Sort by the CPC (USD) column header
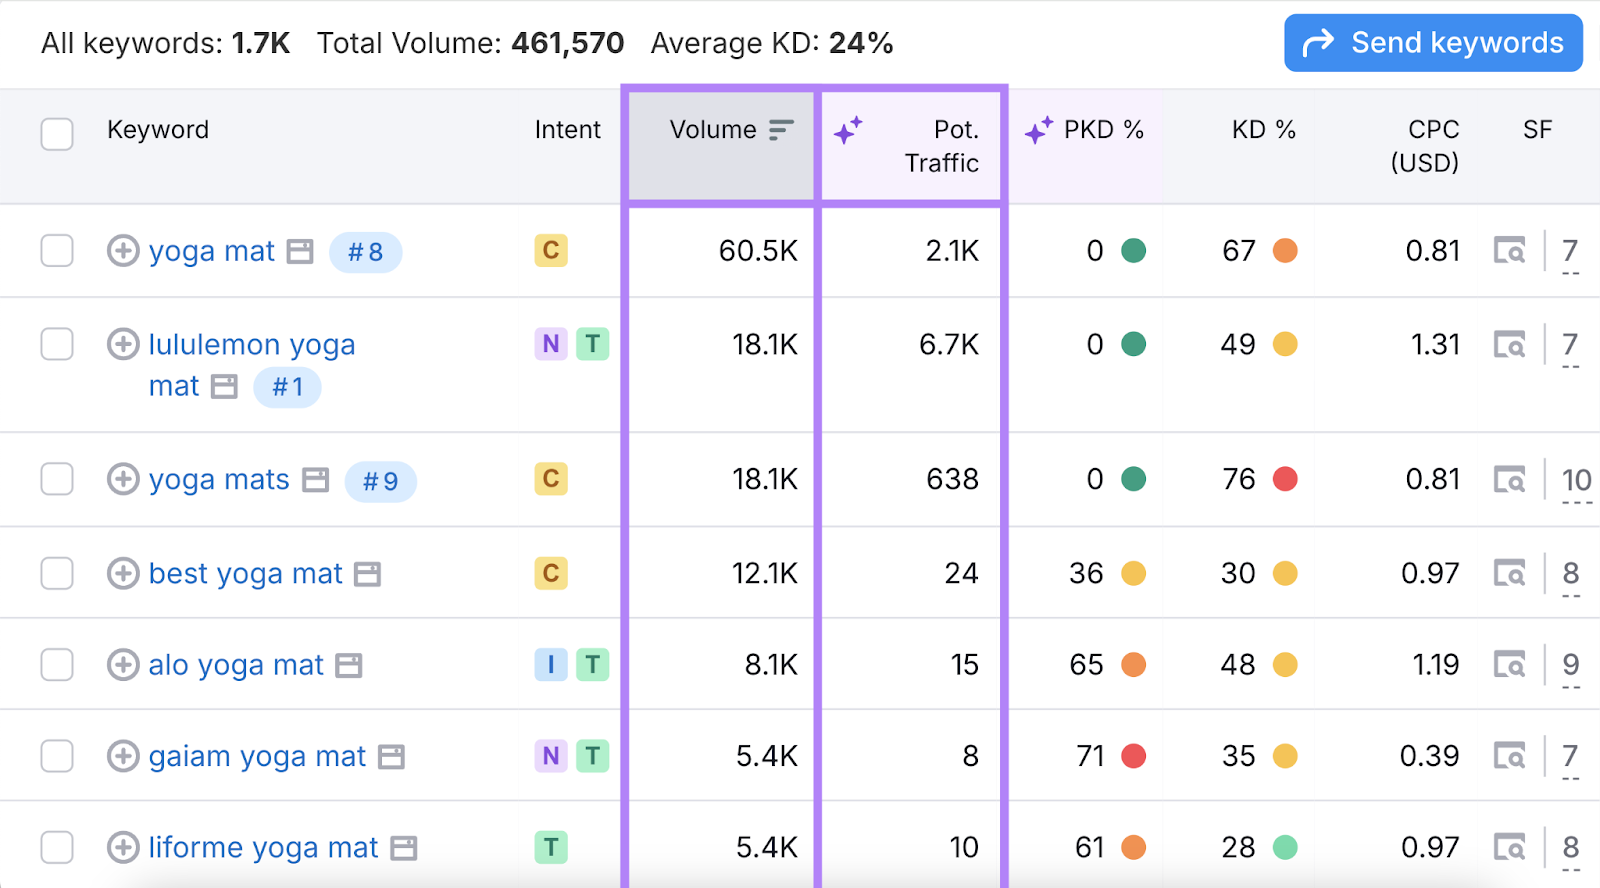Viewport: 1600px width, 888px height. tap(1425, 145)
